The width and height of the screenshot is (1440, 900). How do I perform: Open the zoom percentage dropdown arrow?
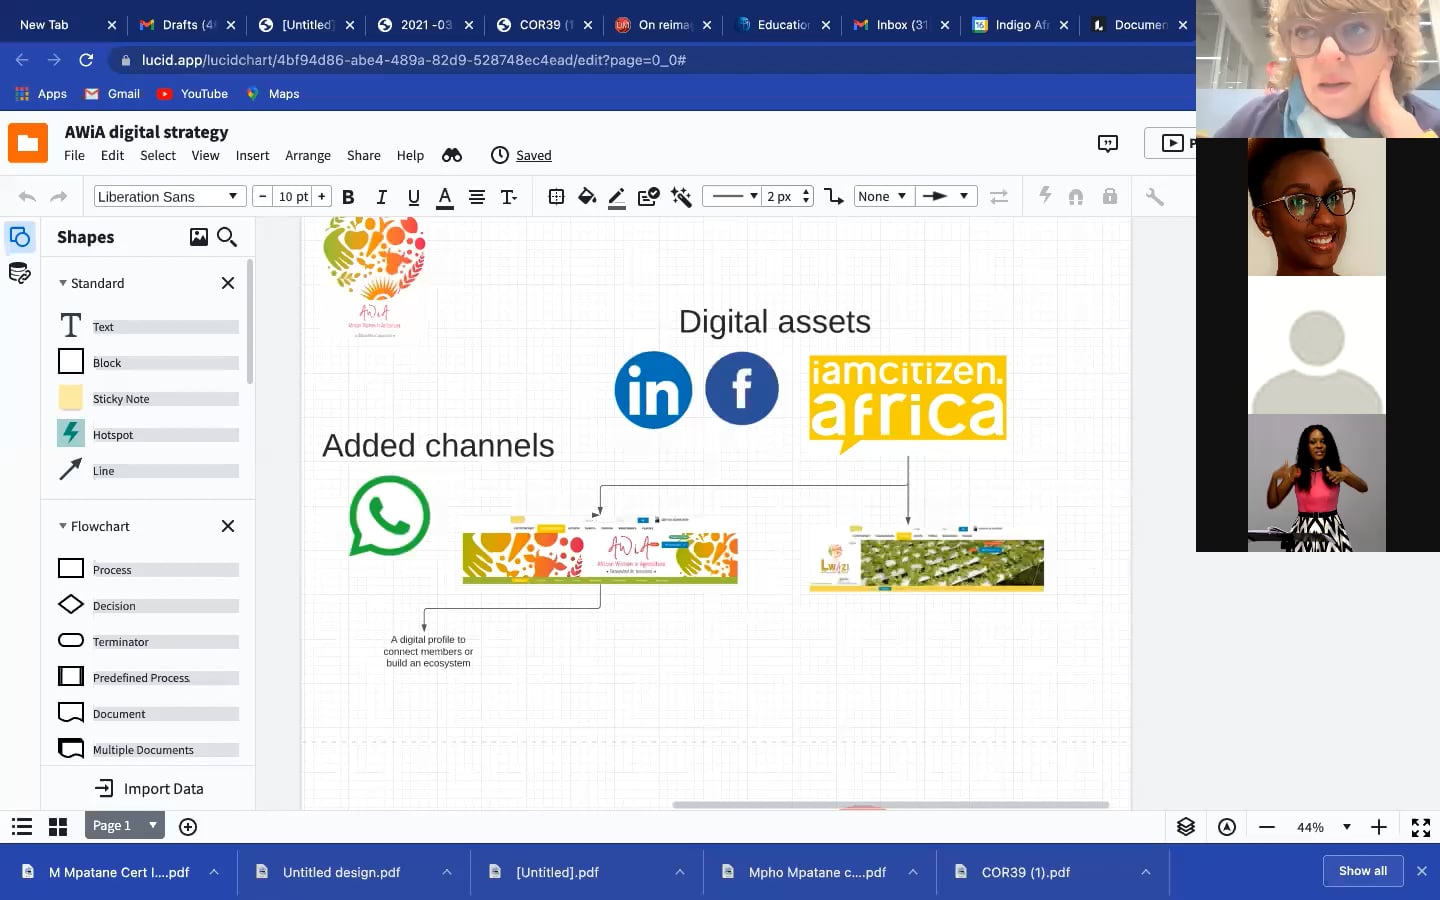pos(1347,827)
